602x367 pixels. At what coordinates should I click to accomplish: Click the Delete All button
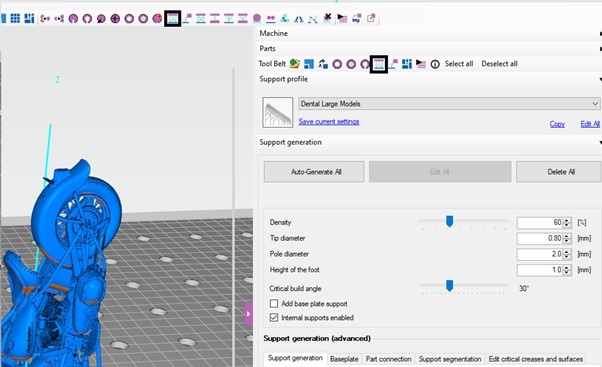pos(559,172)
